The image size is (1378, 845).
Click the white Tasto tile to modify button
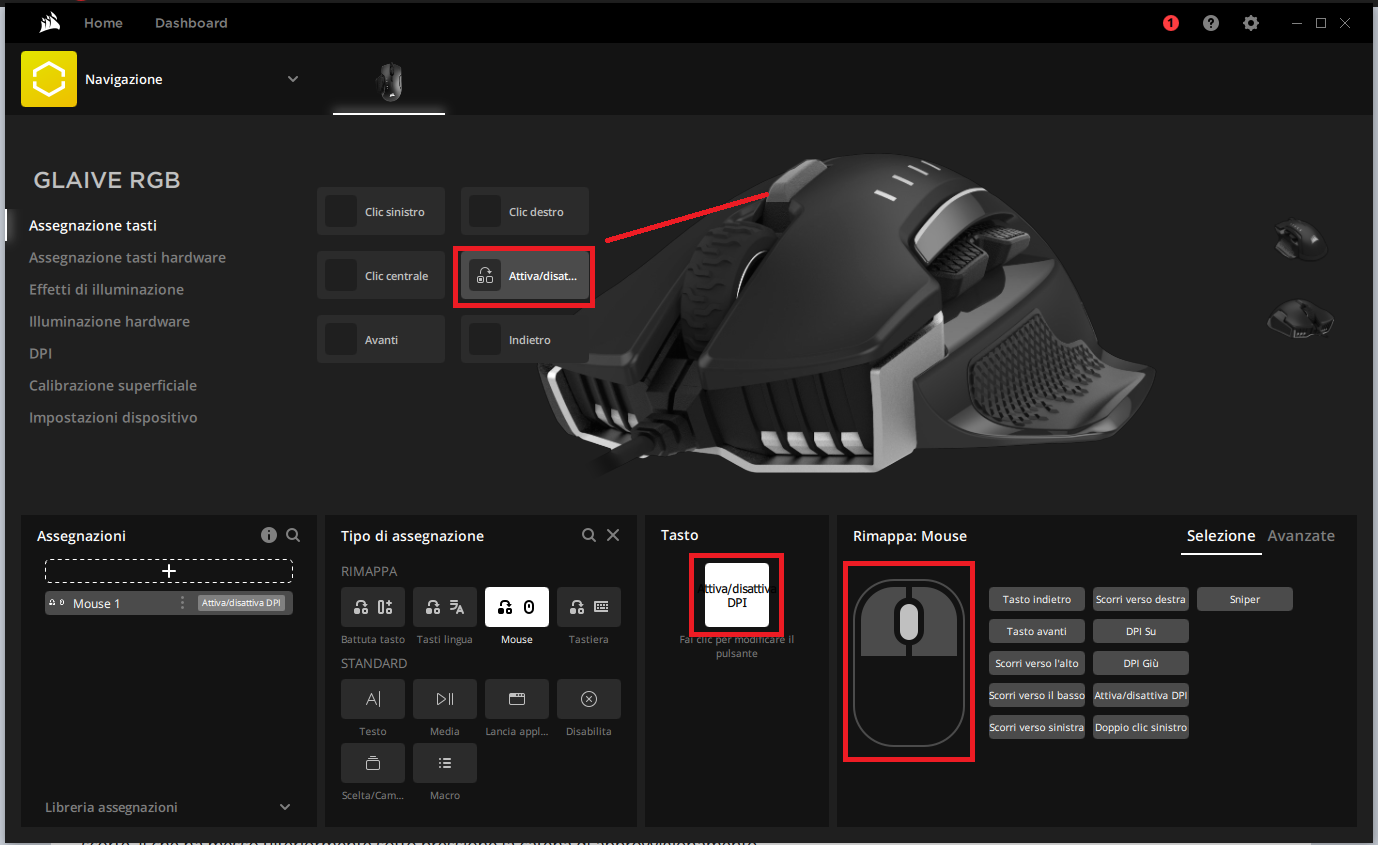pyautogui.click(x=737, y=595)
